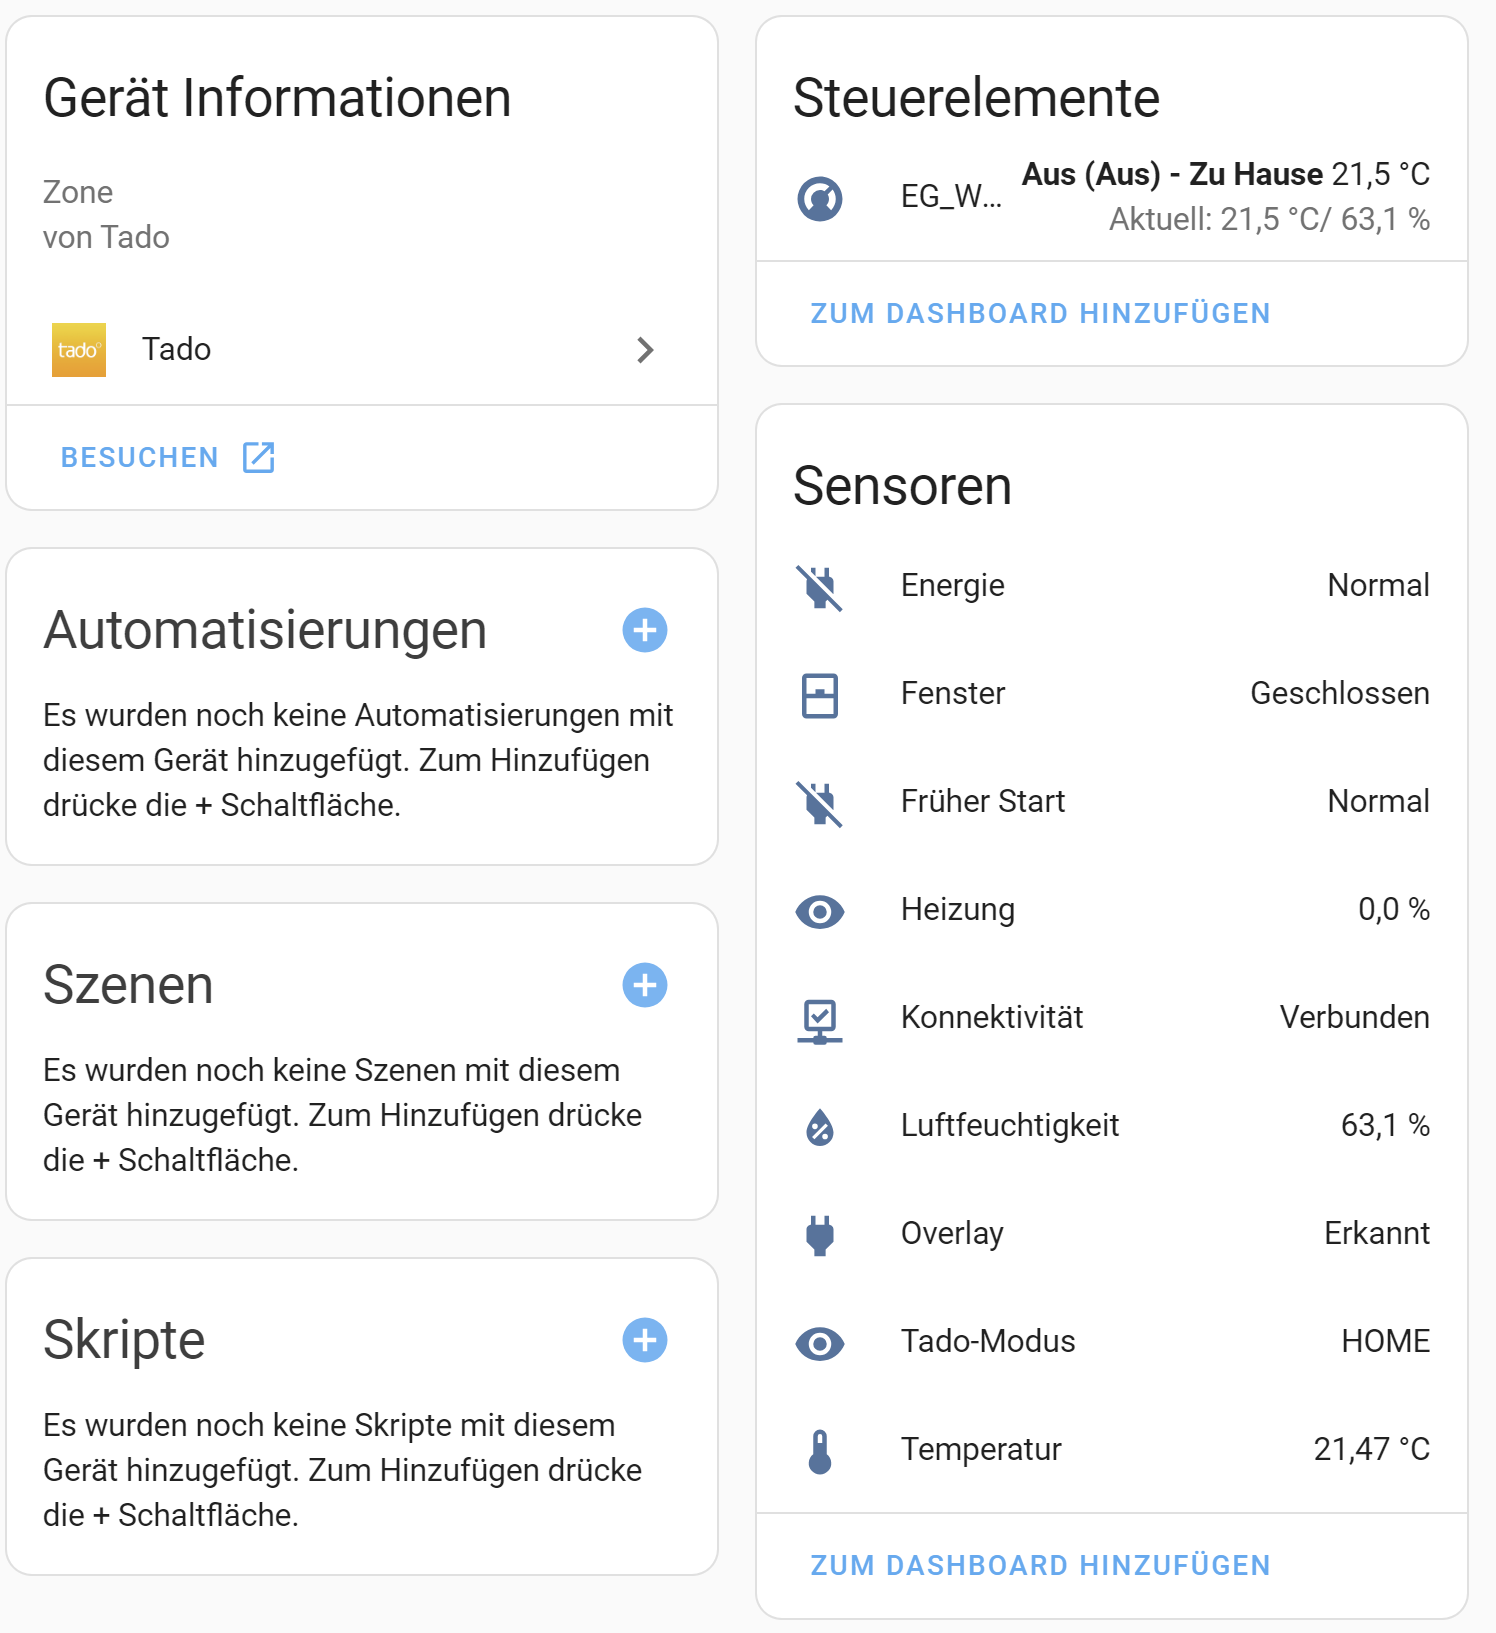Click the thermostat icon for EG_W climate

820,198
